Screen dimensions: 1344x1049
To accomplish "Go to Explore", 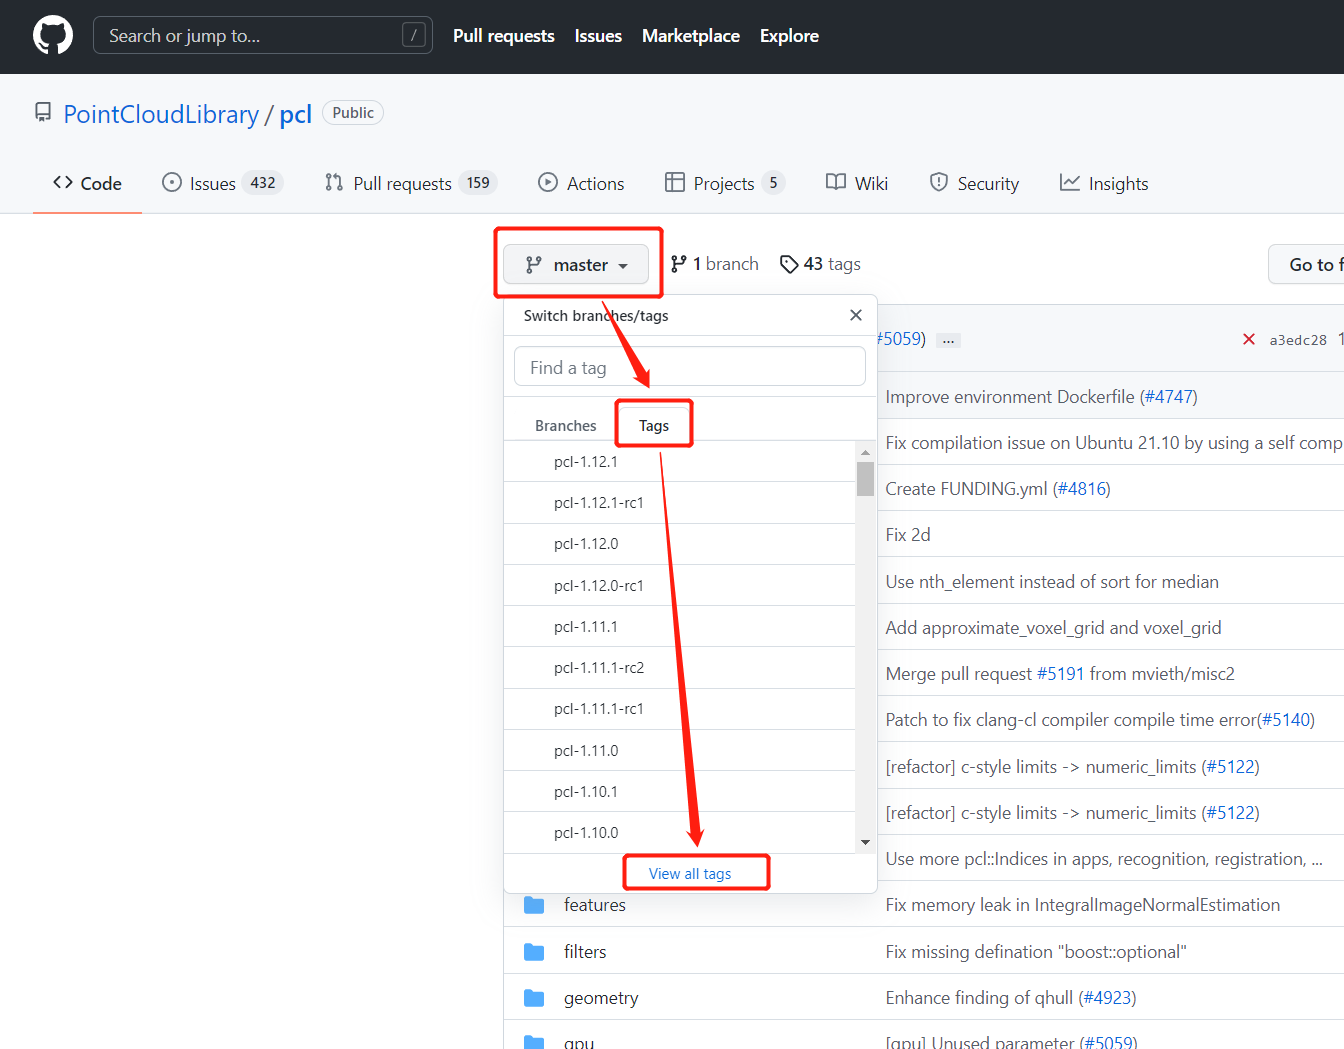I will point(789,36).
